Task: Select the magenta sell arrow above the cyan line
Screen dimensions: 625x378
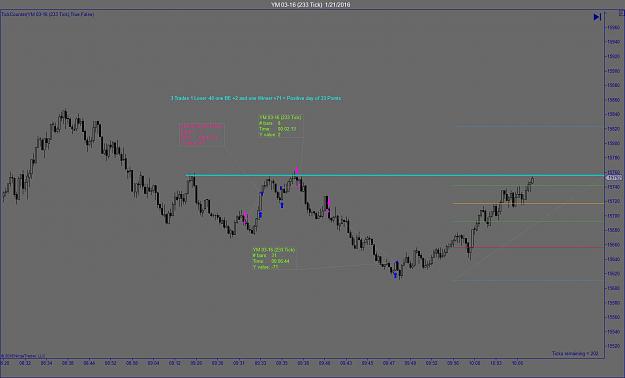Action: [x=297, y=171]
